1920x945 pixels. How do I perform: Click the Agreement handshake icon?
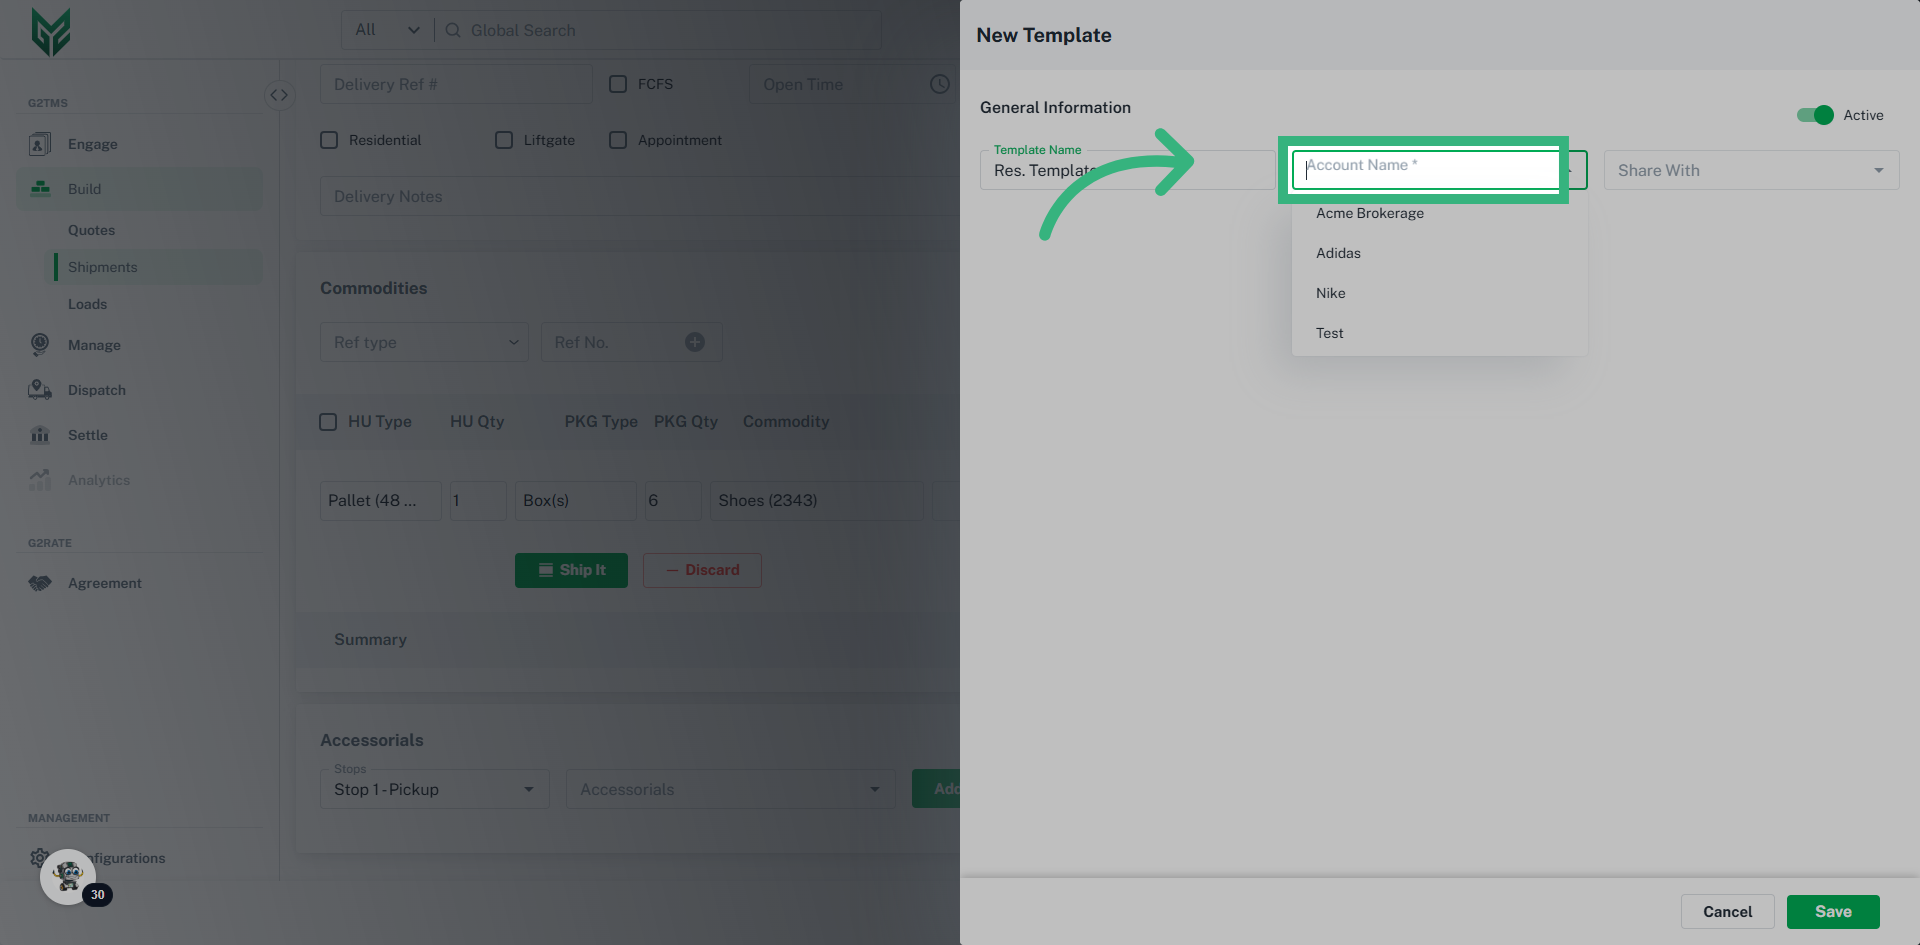[39, 582]
